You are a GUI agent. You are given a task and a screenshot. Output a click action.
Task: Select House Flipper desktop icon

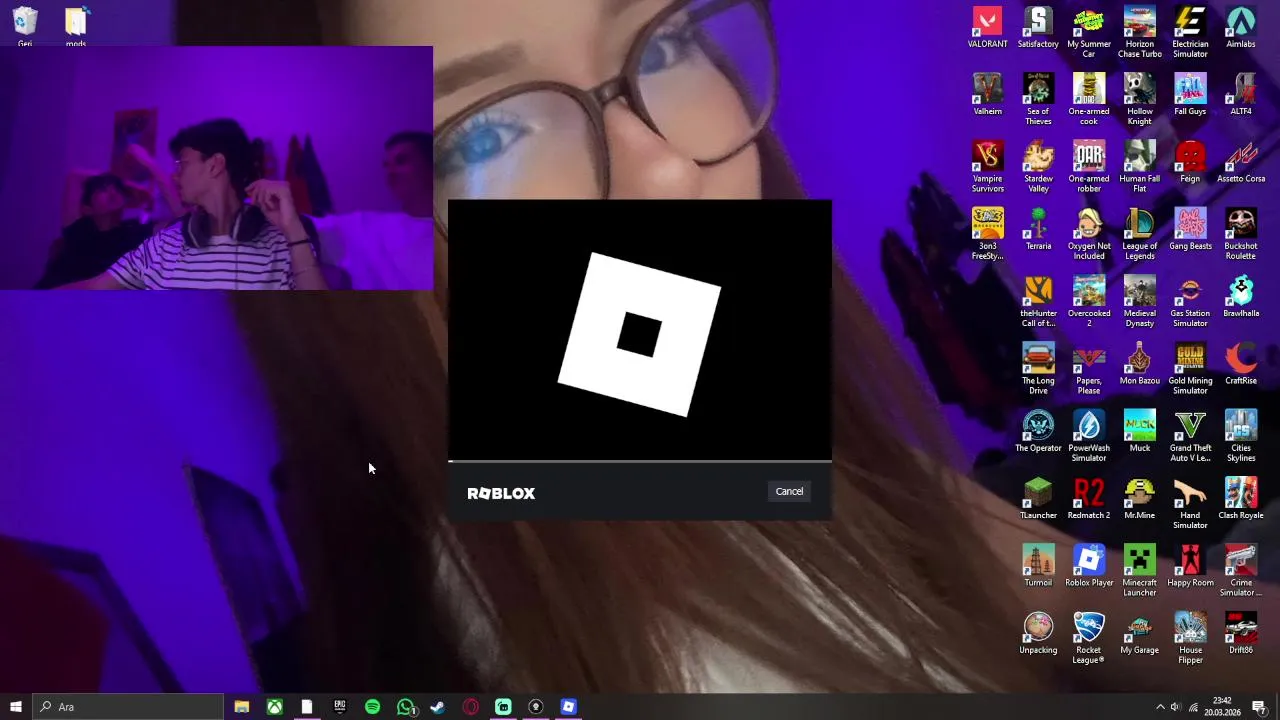coord(1190,638)
